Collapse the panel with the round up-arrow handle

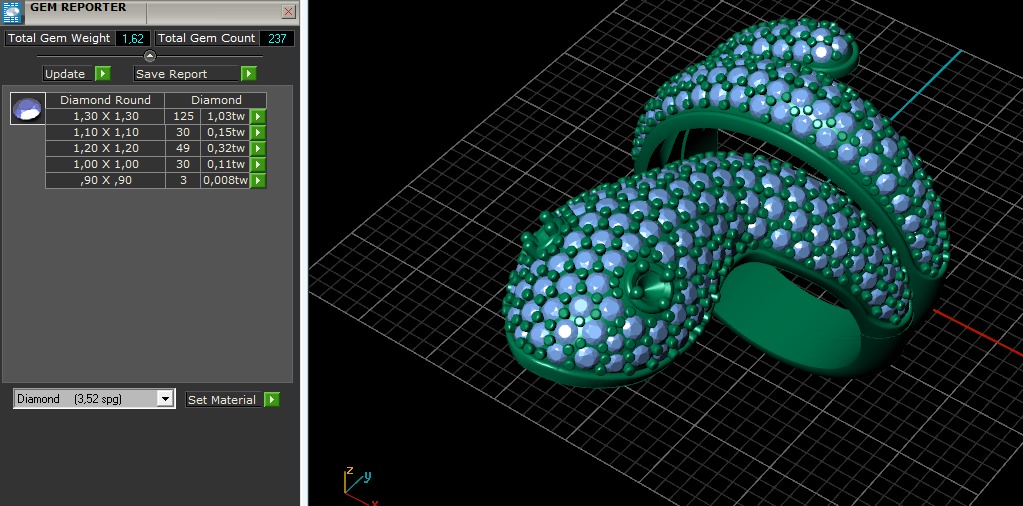coord(149,56)
